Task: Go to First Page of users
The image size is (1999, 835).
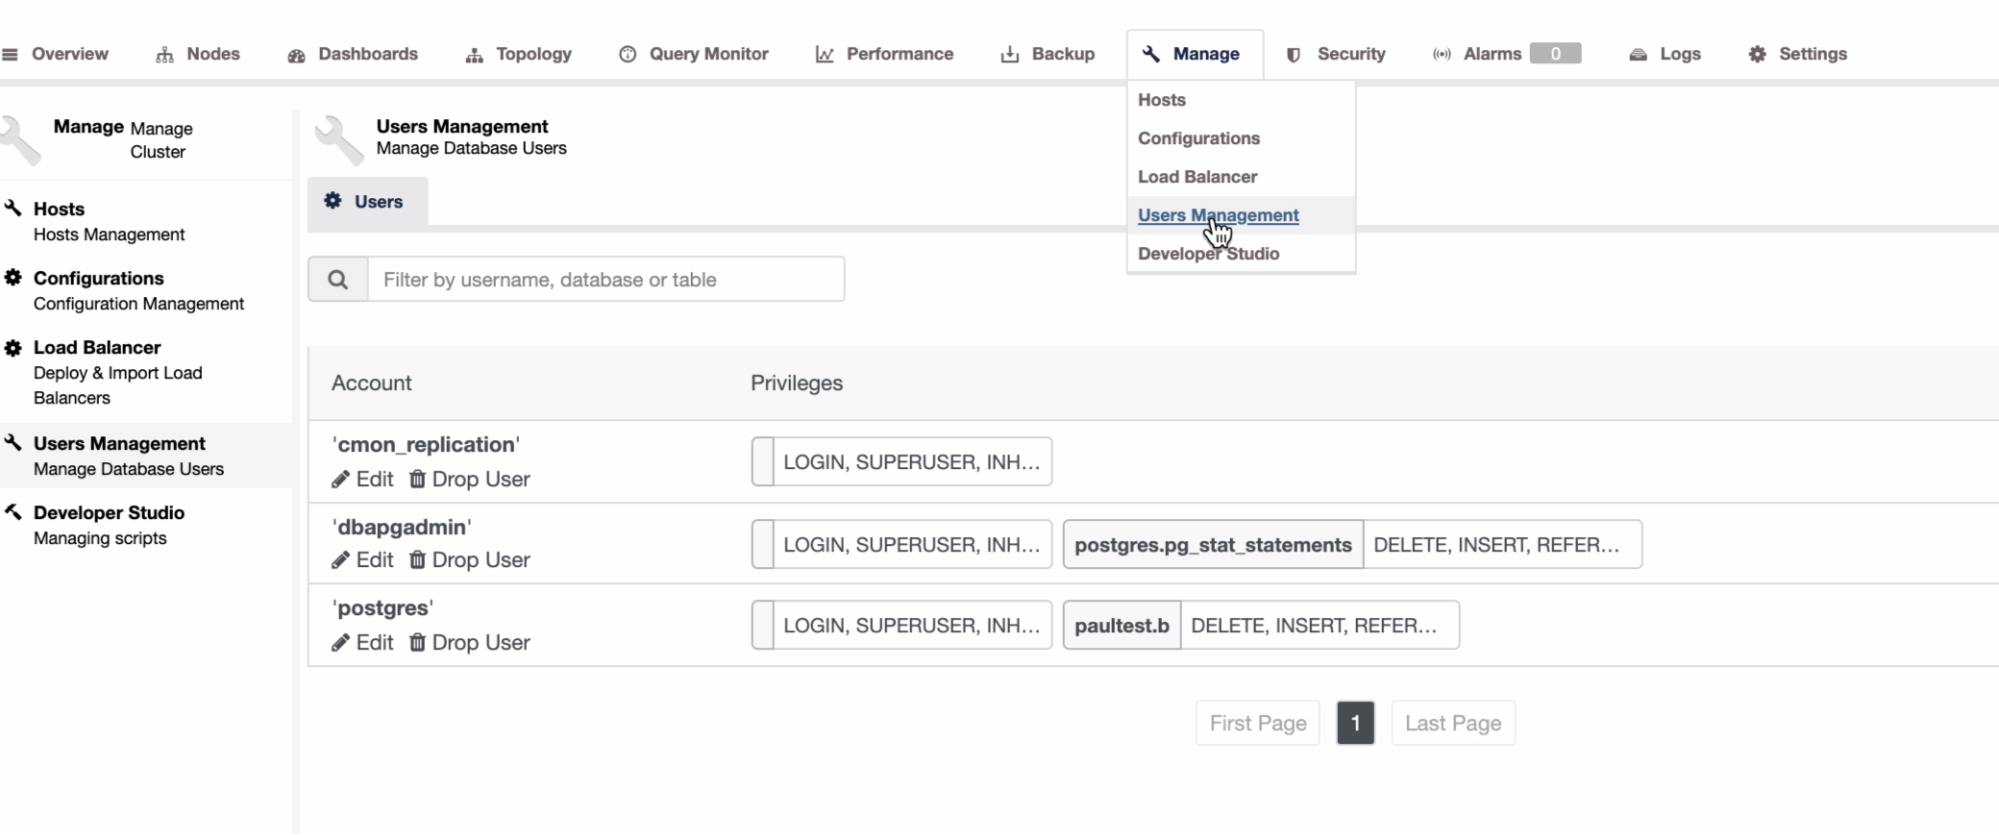Action: click(x=1258, y=723)
